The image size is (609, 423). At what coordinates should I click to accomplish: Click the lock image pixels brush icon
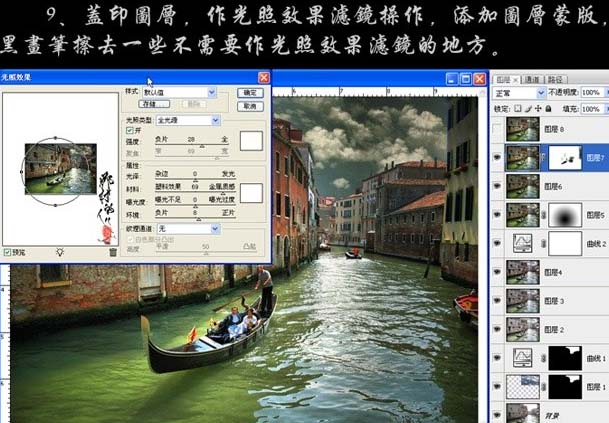[x=528, y=108]
